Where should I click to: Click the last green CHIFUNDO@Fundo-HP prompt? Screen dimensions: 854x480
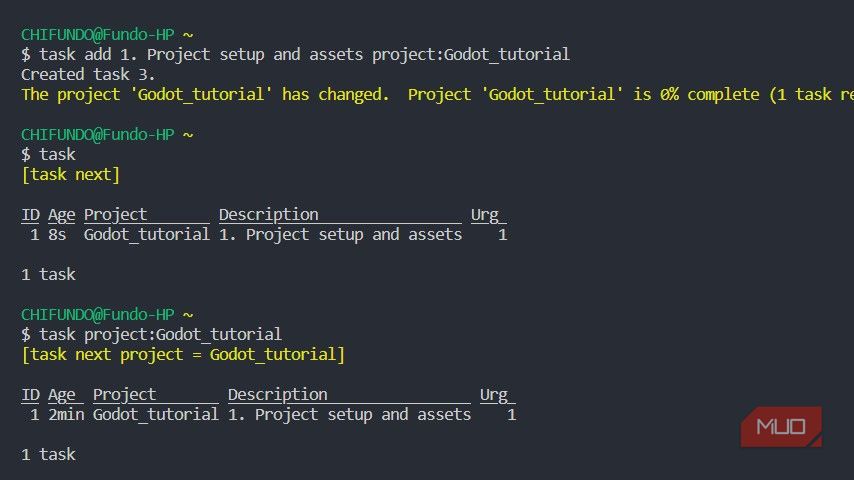[x=98, y=314]
